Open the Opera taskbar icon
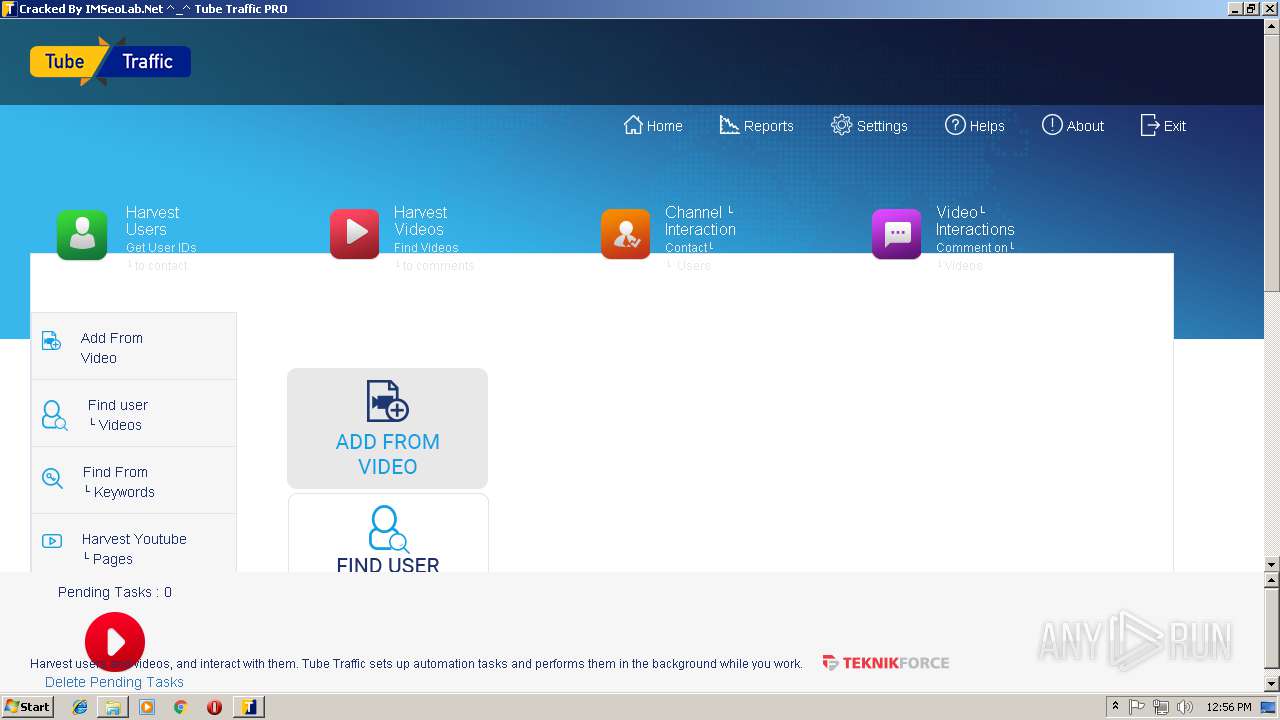This screenshot has width=1280, height=720. click(x=214, y=707)
